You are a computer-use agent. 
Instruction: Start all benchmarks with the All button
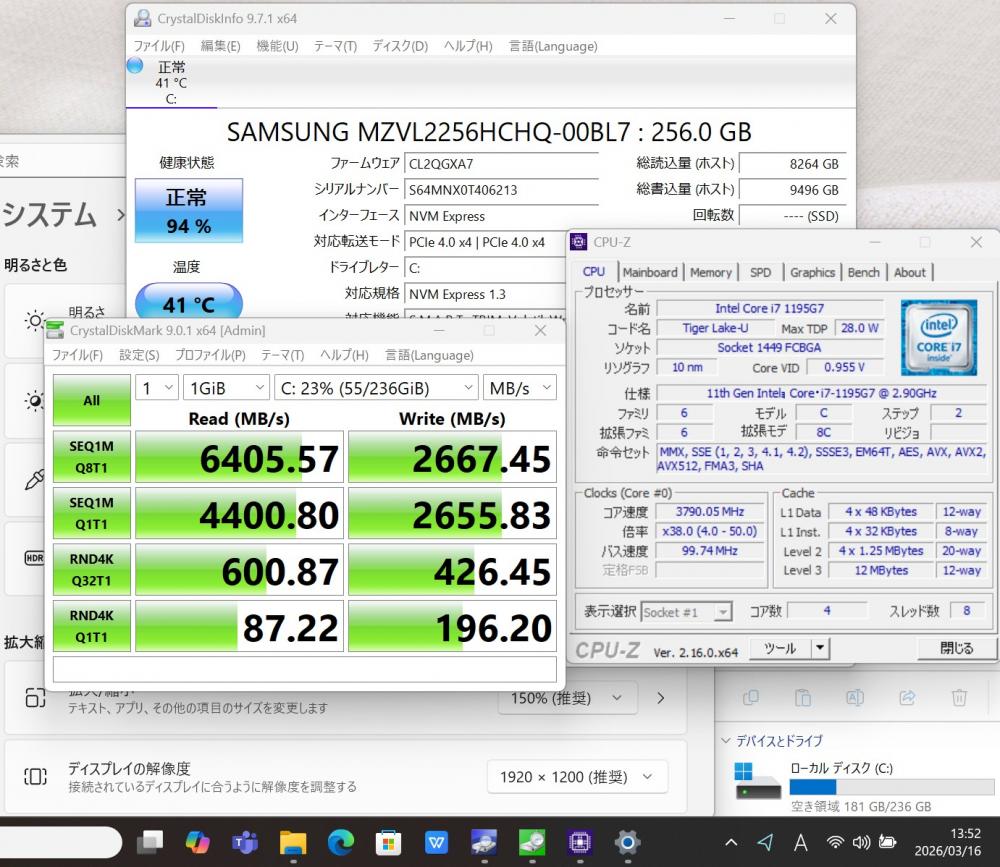(91, 400)
